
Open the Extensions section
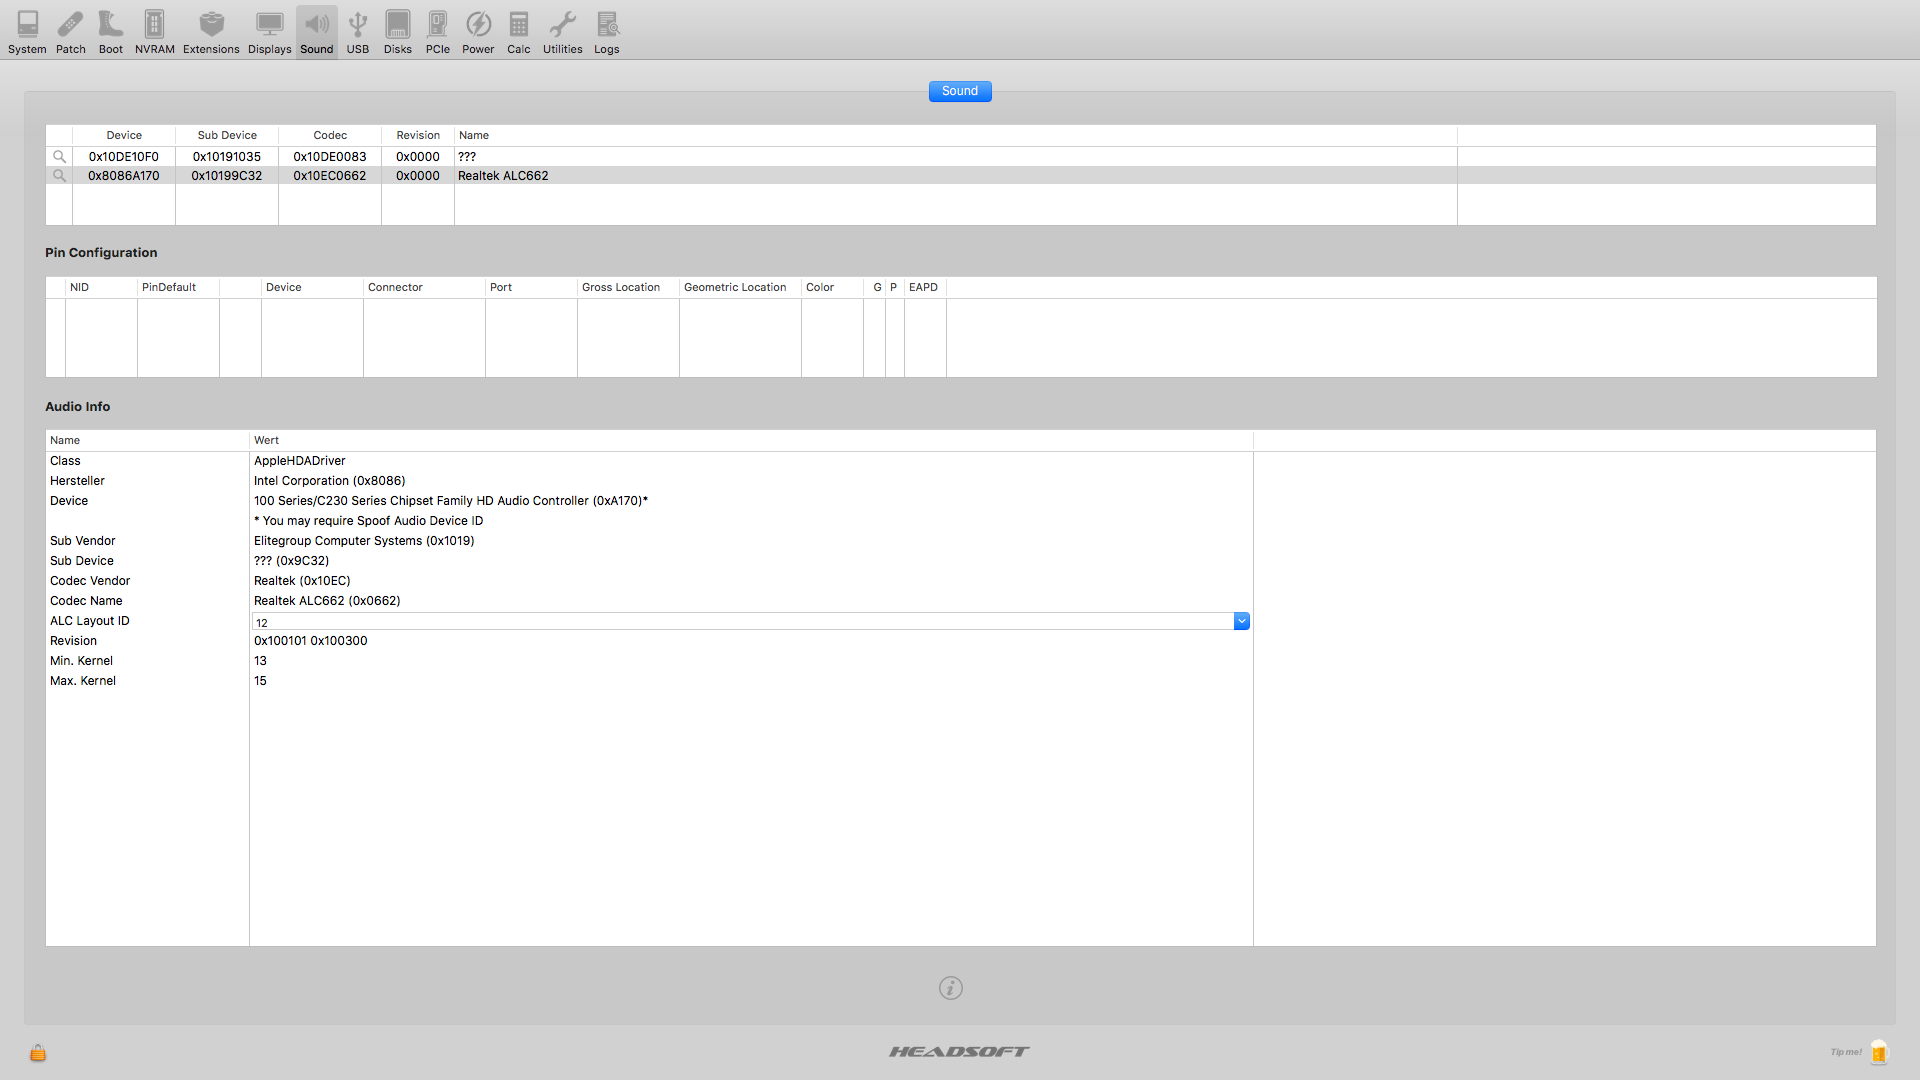(211, 32)
